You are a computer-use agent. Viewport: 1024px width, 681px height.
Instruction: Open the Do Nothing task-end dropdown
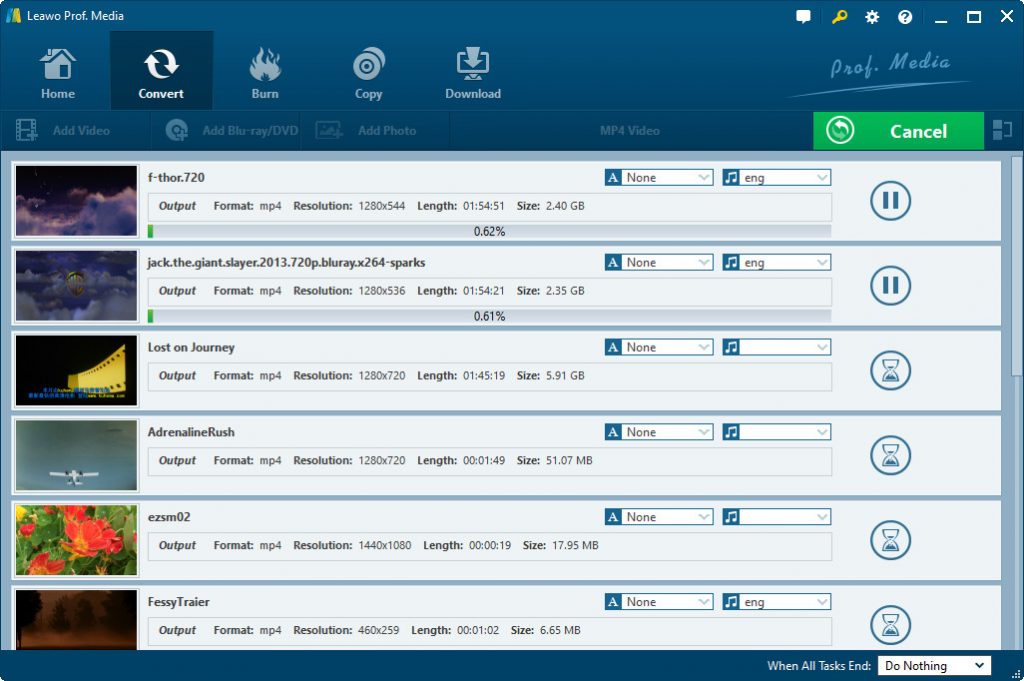pos(934,665)
